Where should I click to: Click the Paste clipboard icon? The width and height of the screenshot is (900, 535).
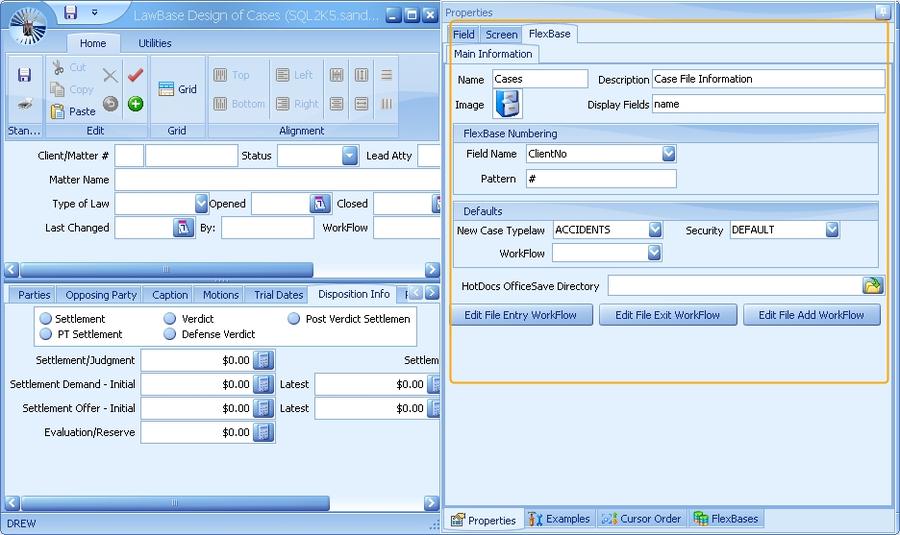(57, 111)
